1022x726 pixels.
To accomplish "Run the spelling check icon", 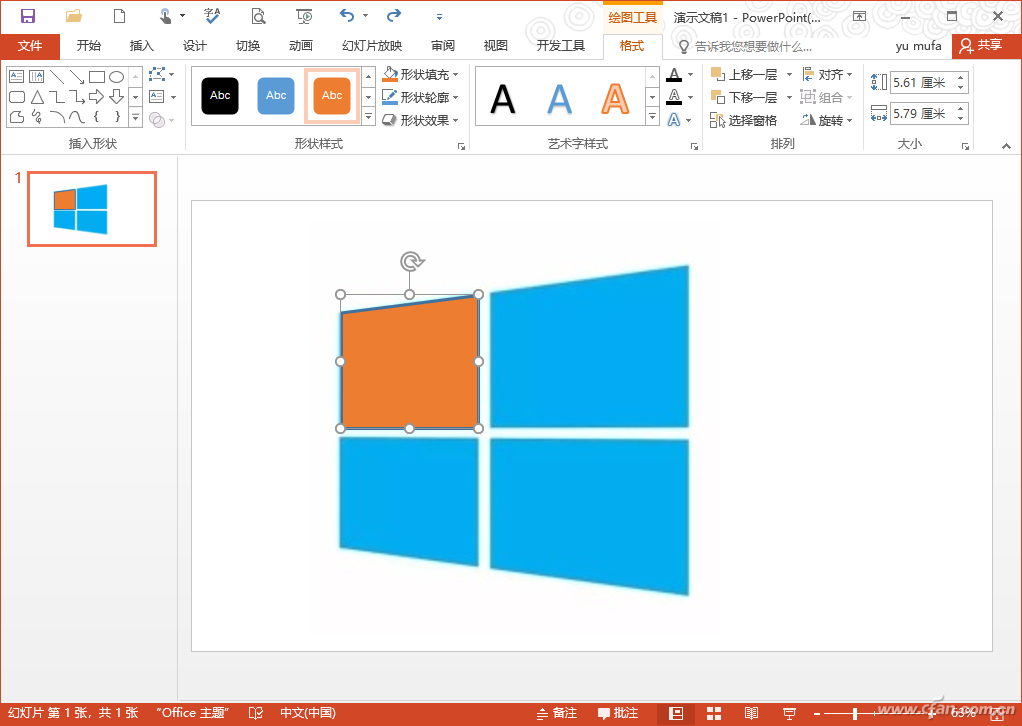I will [x=212, y=16].
